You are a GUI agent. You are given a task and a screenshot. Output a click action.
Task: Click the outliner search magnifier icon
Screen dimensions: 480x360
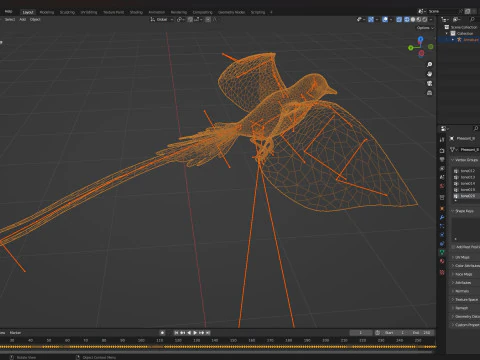coord(472,20)
